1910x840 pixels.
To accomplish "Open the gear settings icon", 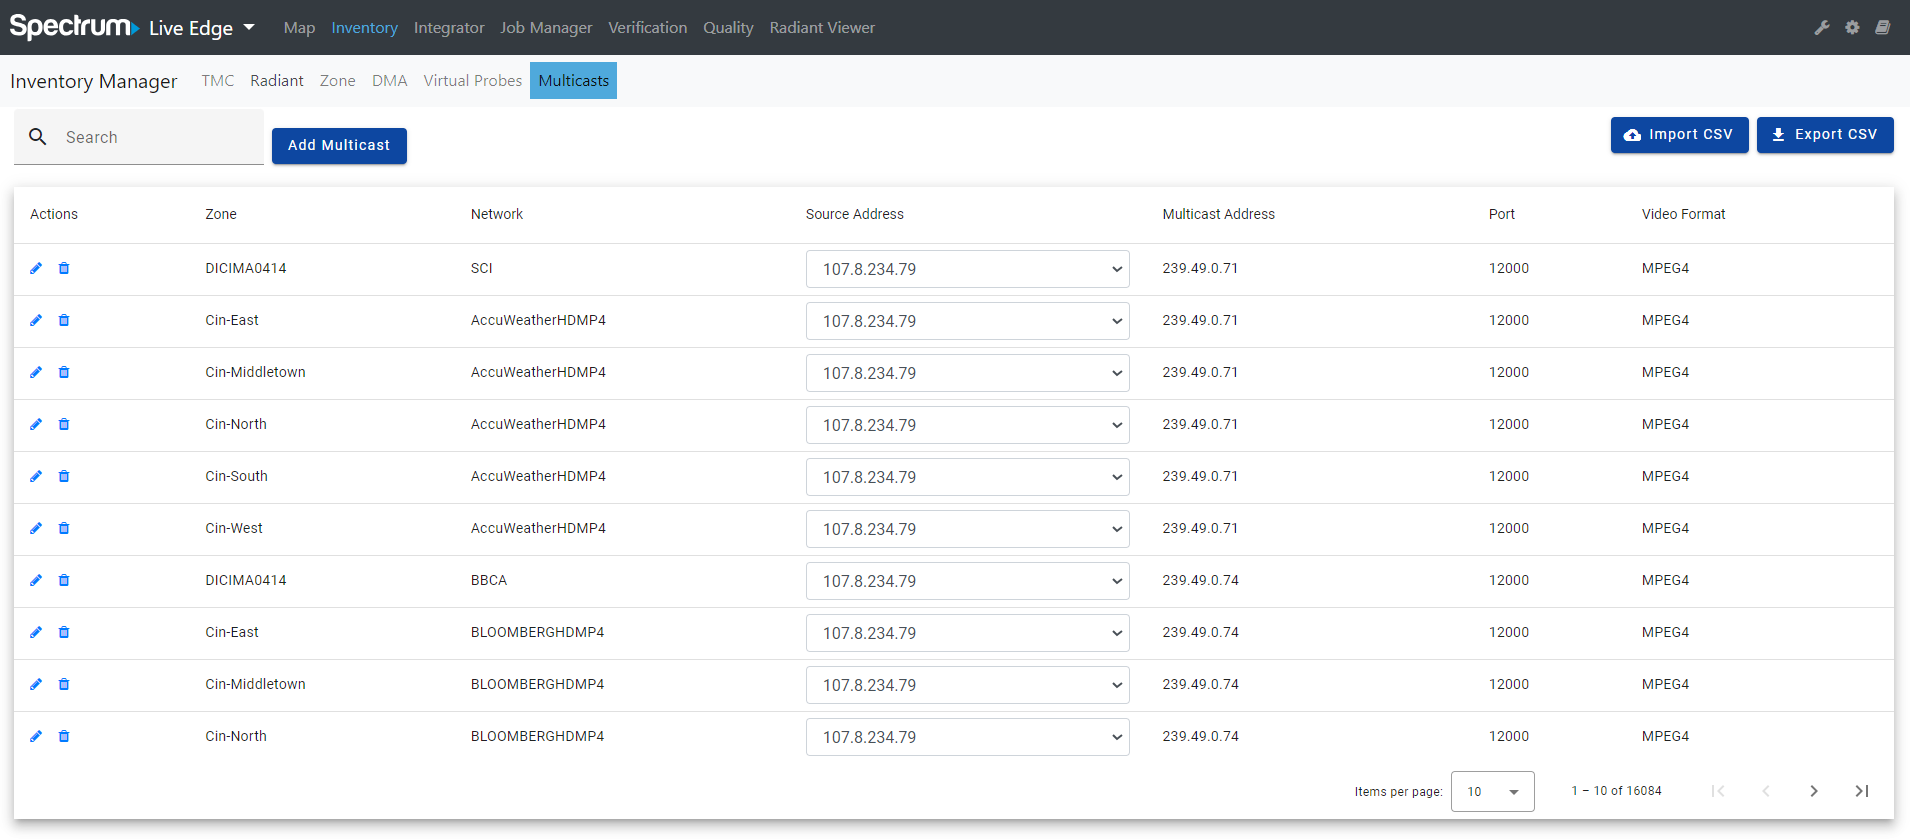I will 1852,28.
